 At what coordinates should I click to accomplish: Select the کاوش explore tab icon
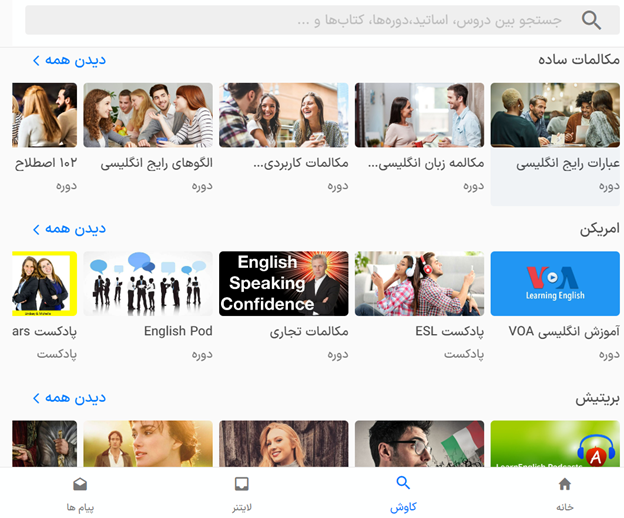pos(403,483)
